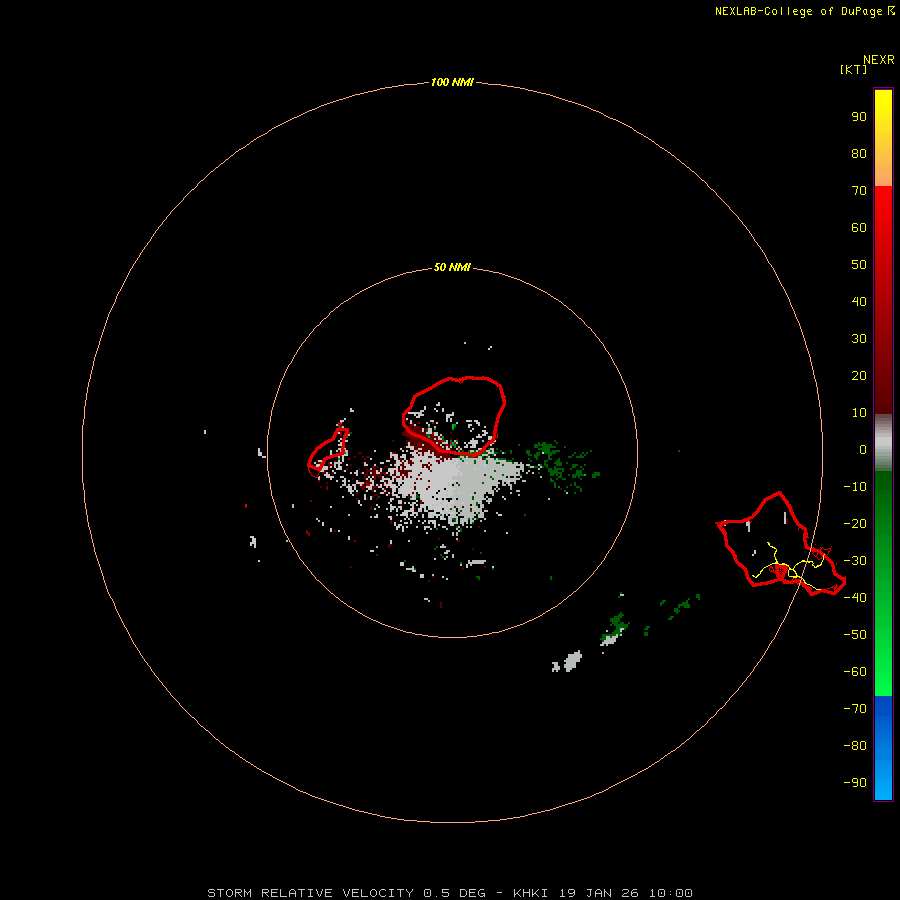Click the -40 value on velocity scale
The image size is (900, 900).
pos(855,598)
